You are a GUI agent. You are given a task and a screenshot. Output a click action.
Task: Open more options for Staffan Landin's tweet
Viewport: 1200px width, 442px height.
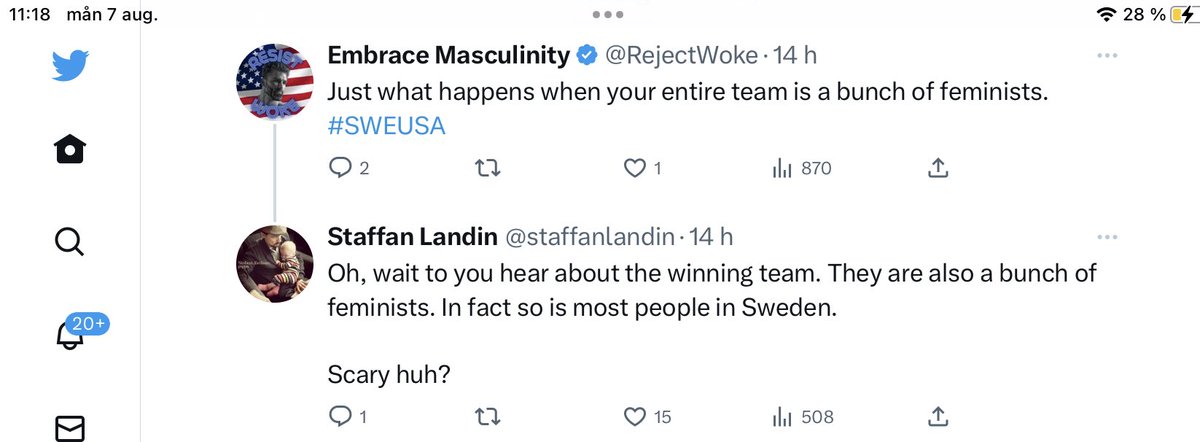(x=1107, y=238)
